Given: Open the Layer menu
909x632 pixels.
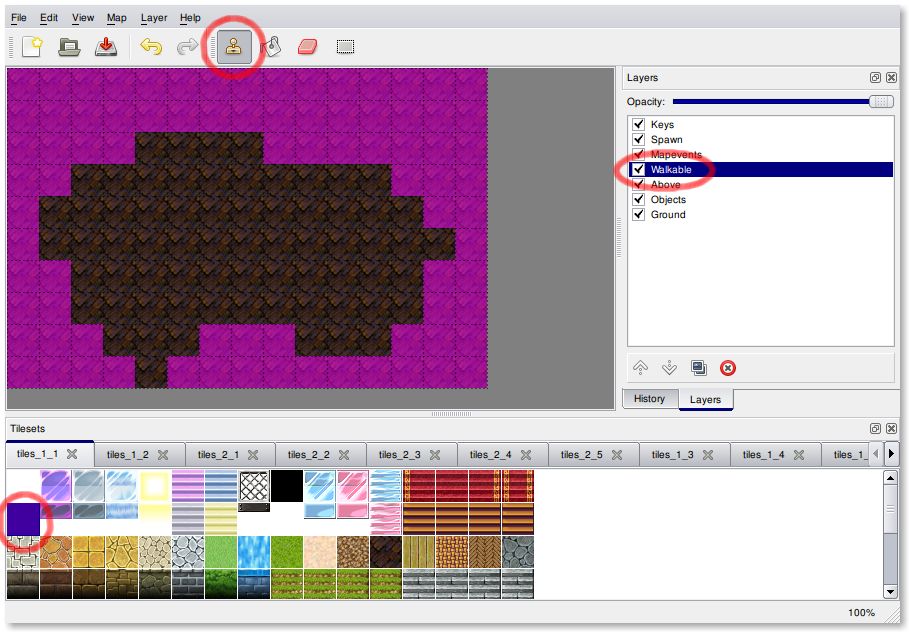Looking at the screenshot, I should tap(154, 18).
